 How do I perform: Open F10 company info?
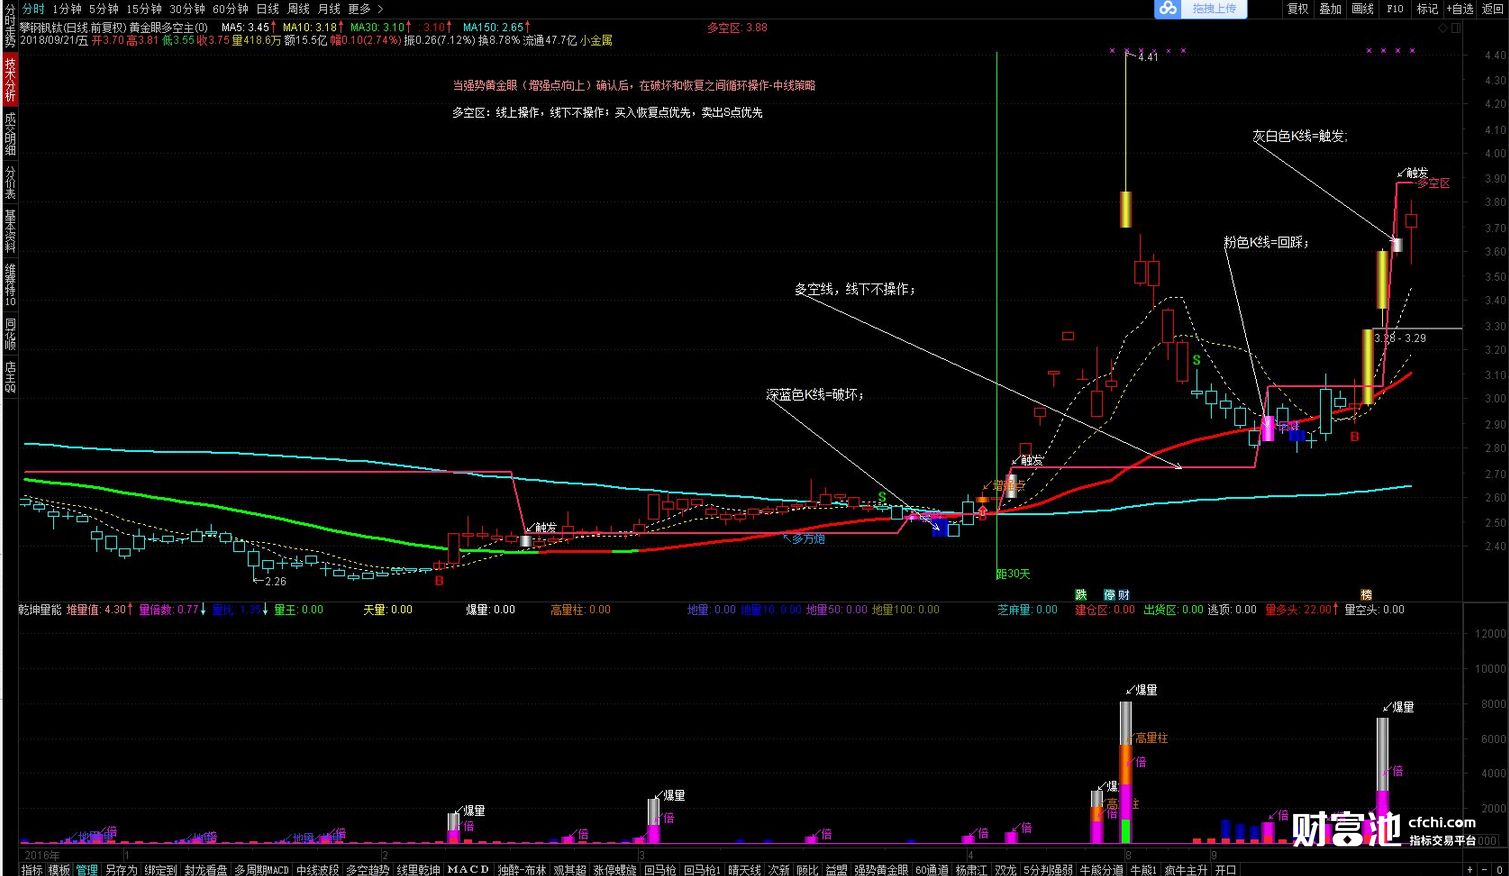1395,8
